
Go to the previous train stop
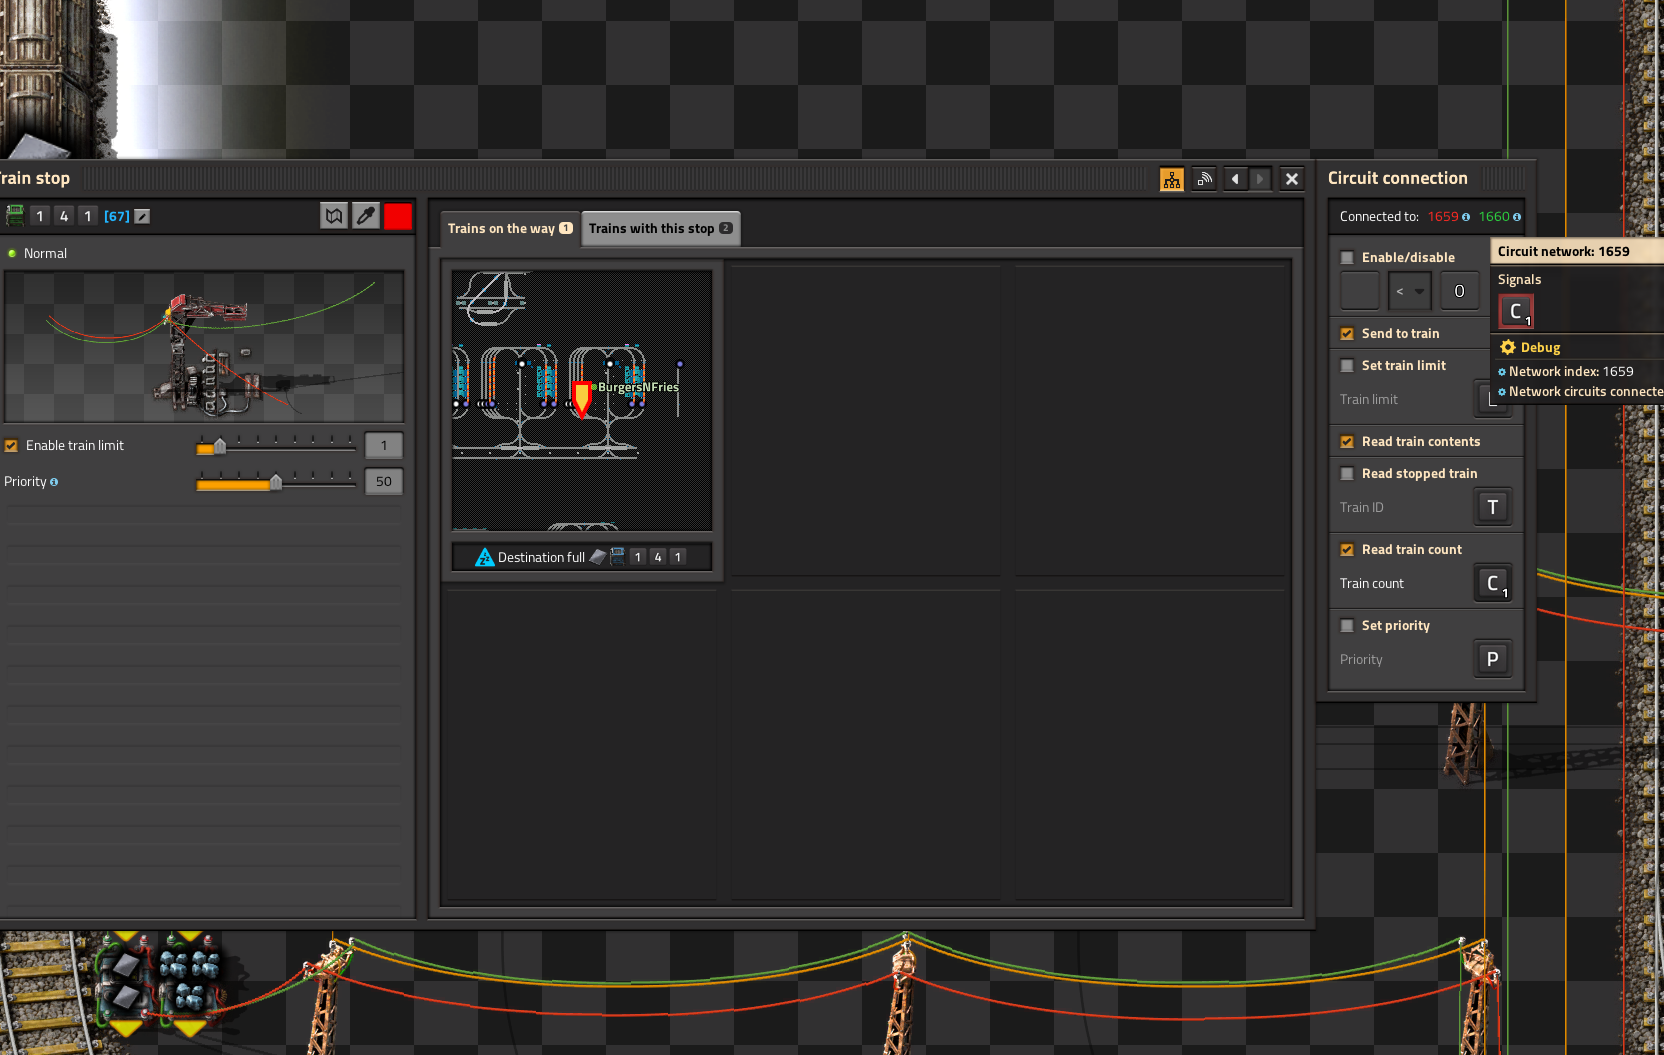(x=1236, y=179)
